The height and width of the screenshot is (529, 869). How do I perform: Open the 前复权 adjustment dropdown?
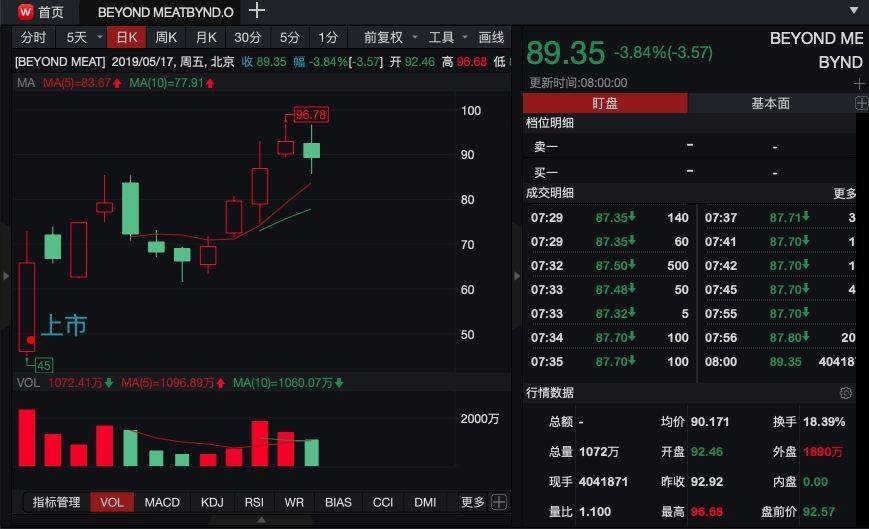tap(390, 37)
